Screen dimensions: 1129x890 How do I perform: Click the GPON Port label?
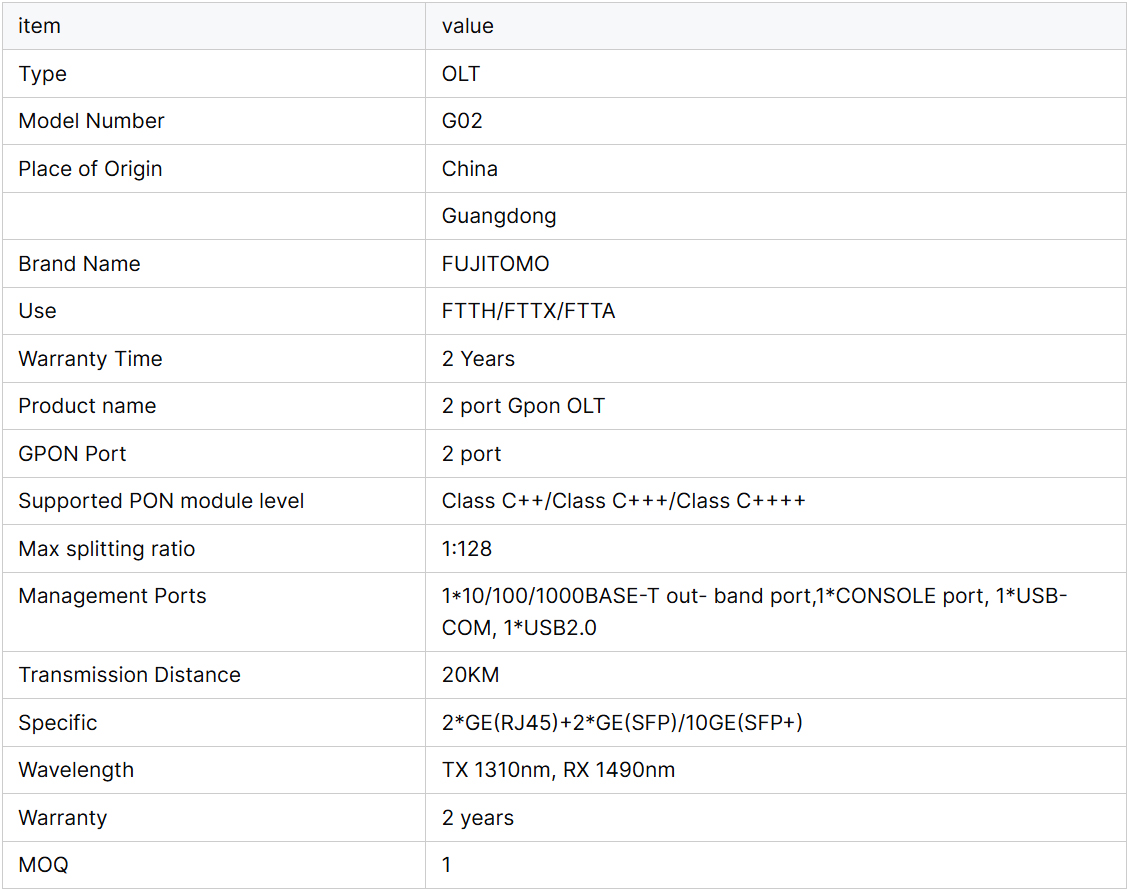(x=72, y=454)
